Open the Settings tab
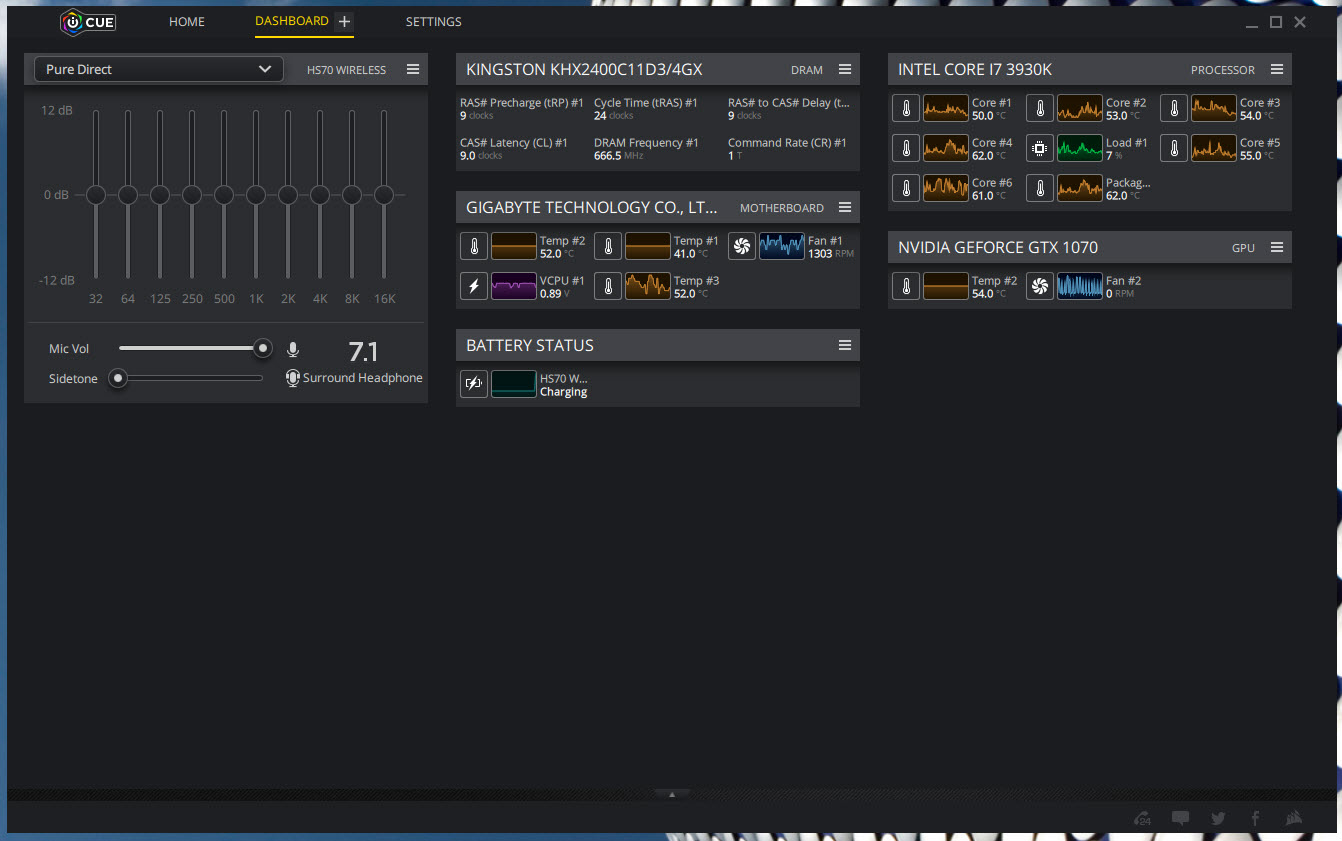This screenshot has height=841, width=1342. (434, 21)
